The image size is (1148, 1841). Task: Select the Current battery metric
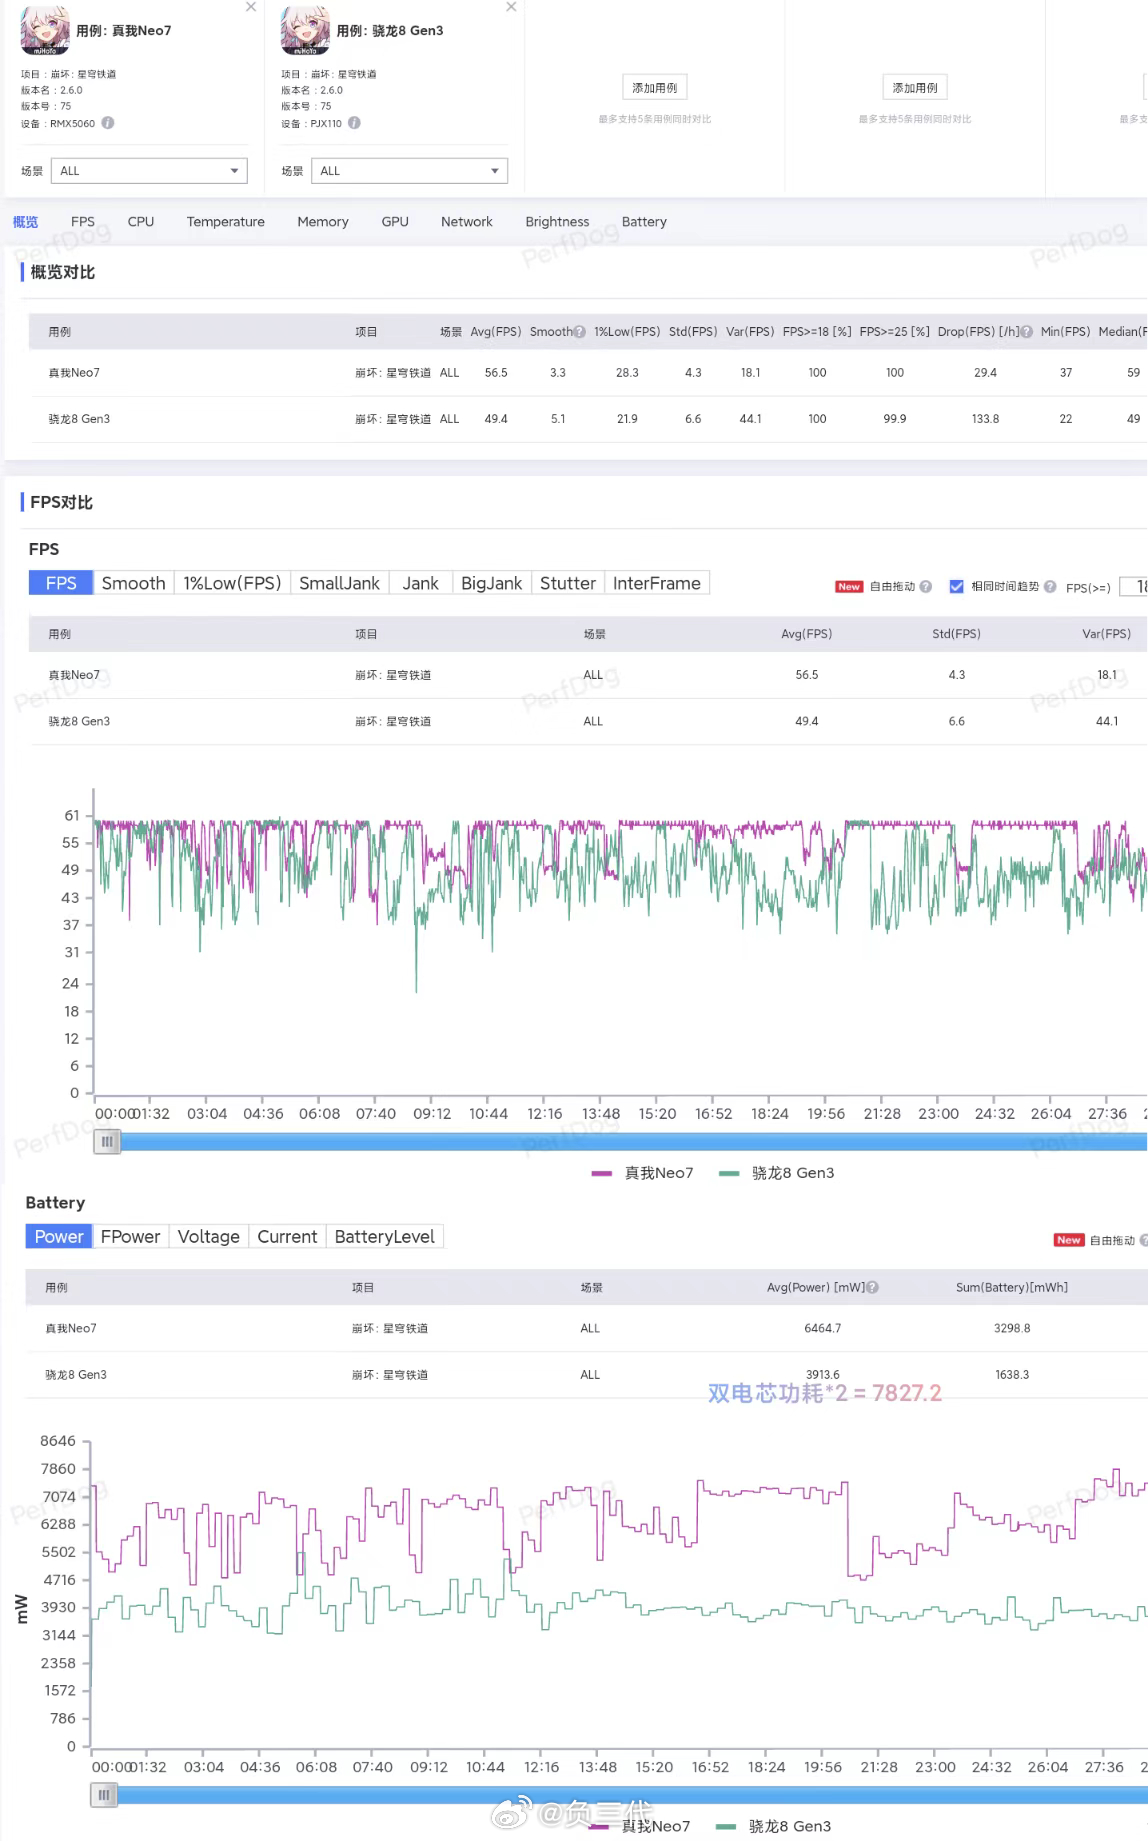coord(287,1237)
